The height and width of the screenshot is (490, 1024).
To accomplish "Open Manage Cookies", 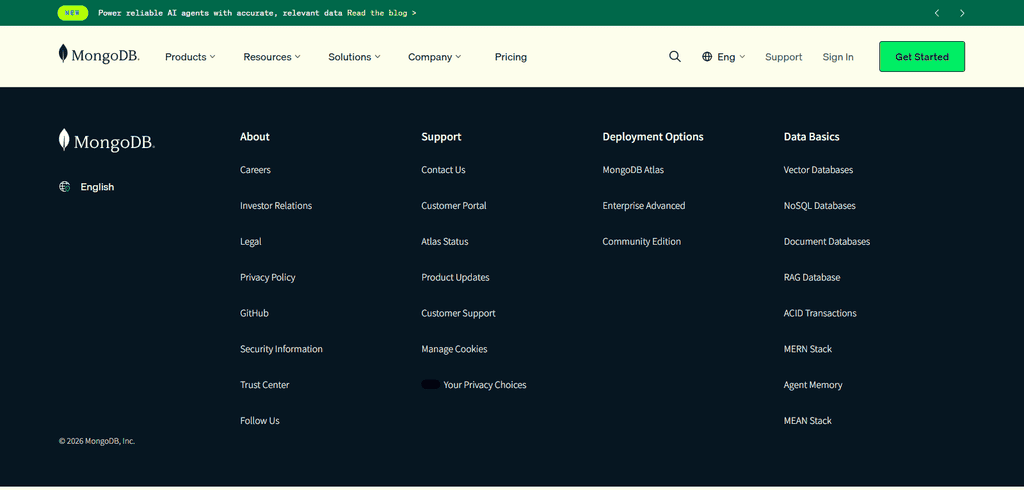I will click(454, 350).
